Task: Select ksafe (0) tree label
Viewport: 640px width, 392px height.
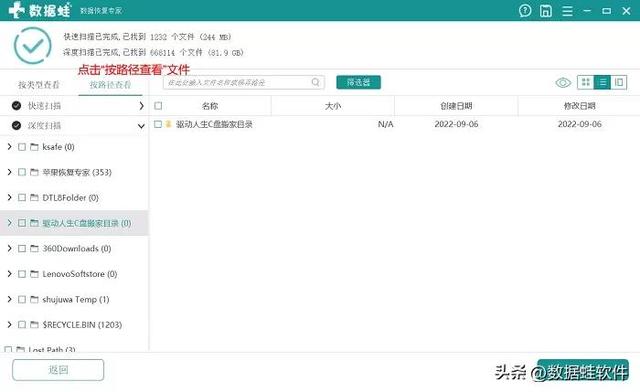Action: click(58, 147)
